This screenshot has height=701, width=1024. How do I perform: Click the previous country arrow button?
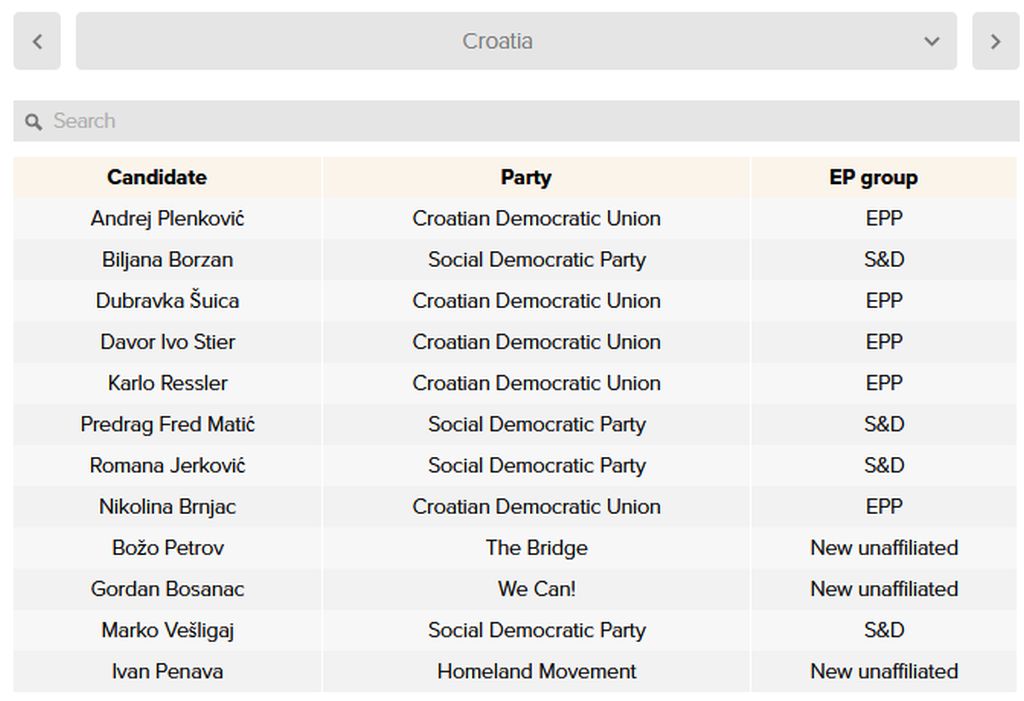tap(37, 41)
